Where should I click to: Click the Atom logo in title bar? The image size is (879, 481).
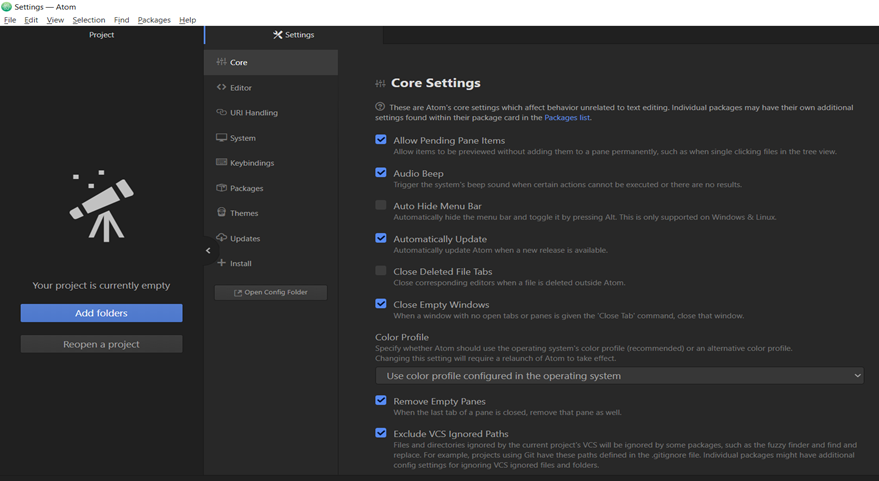pos(7,7)
